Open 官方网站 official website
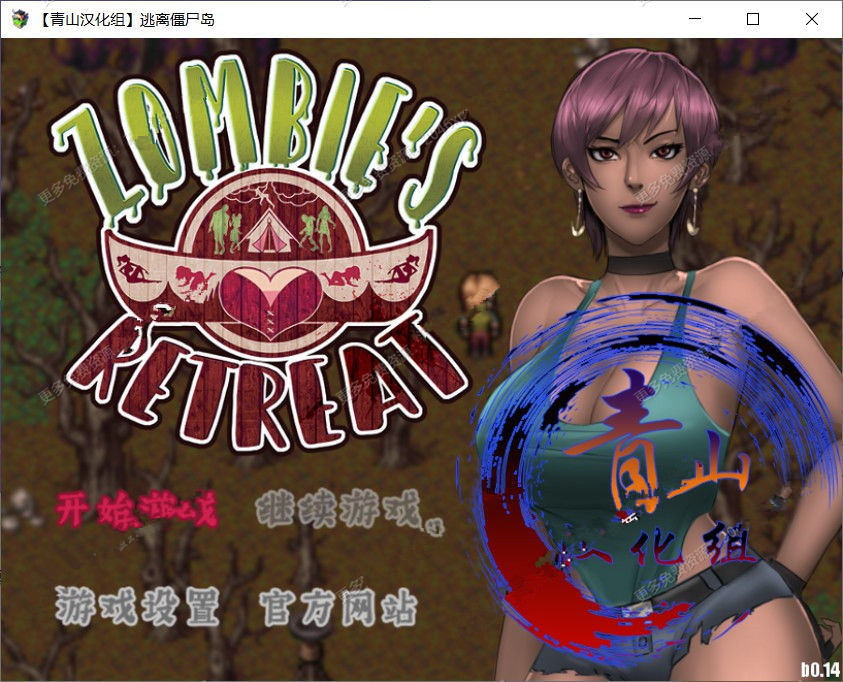Image resolution: width=843 pixels, height=682 pixels. tap(338, 608)
